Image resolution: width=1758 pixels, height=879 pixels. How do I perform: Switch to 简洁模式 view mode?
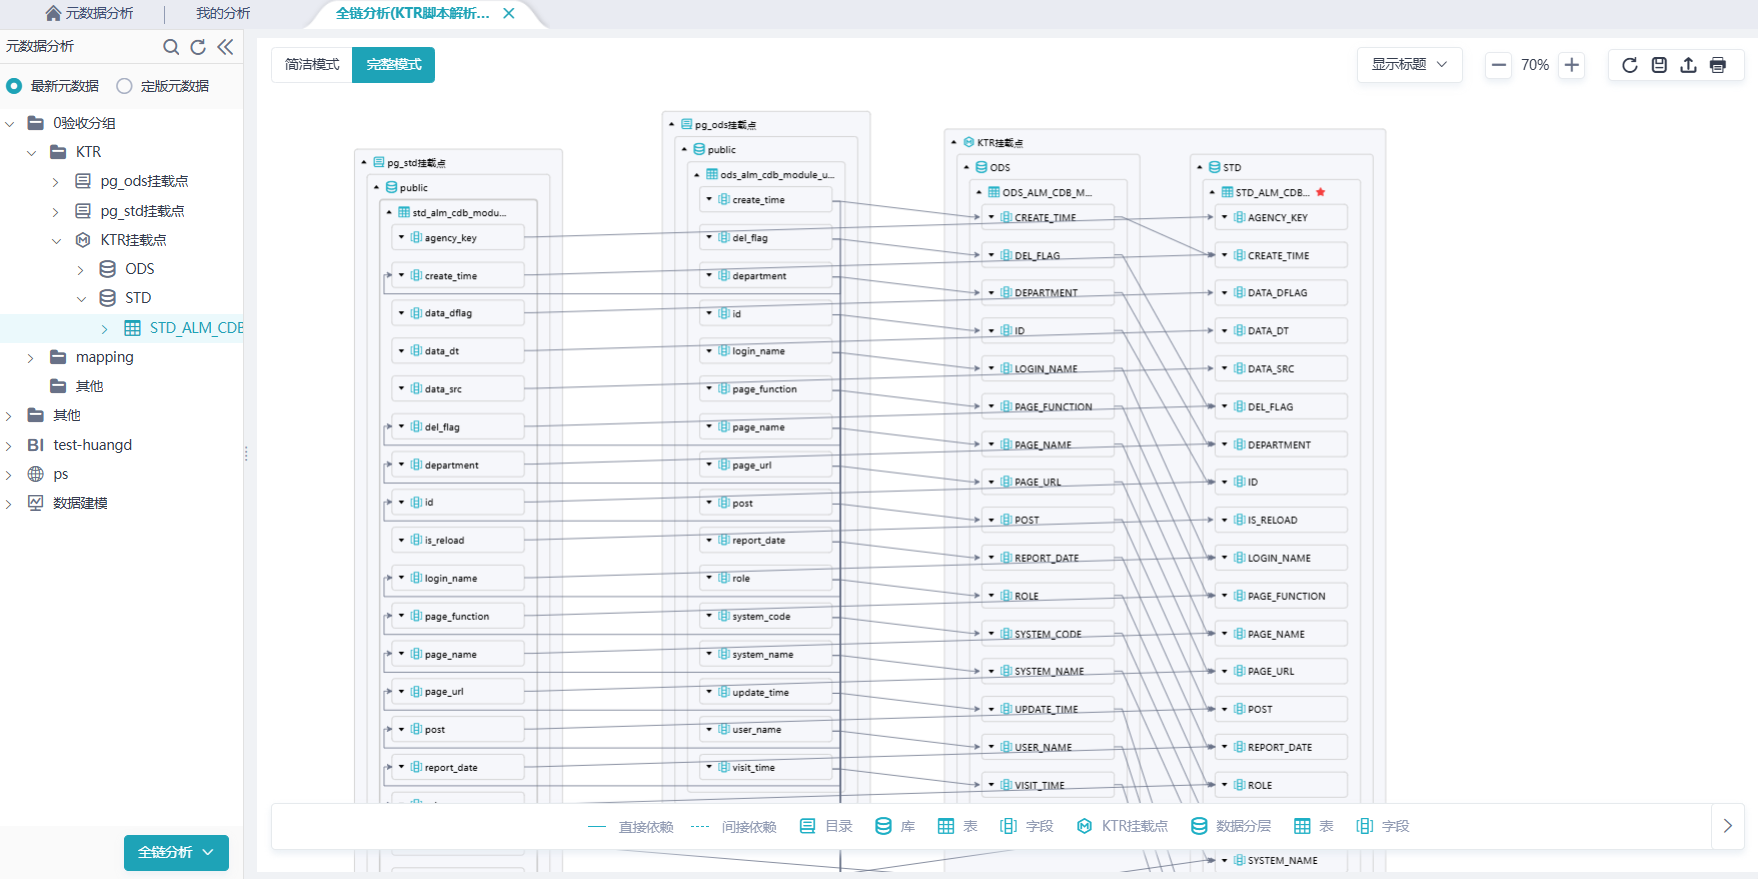coord(312,65)
